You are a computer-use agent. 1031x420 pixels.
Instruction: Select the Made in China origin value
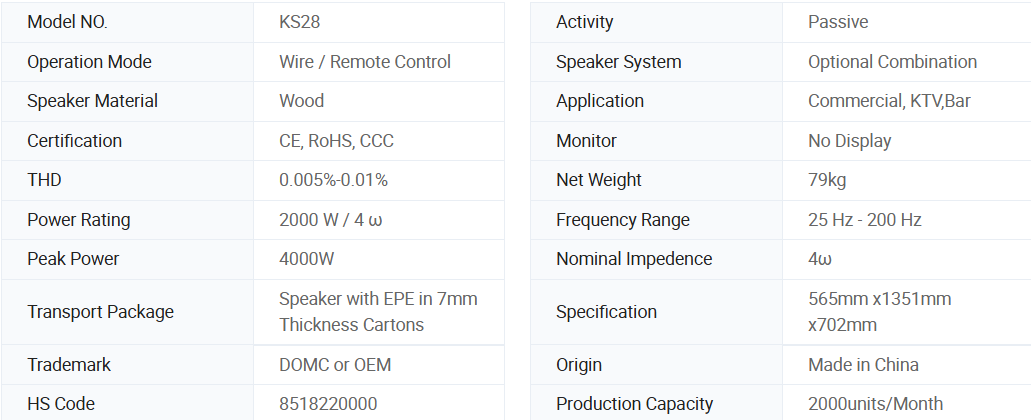(x=863, y=365)
